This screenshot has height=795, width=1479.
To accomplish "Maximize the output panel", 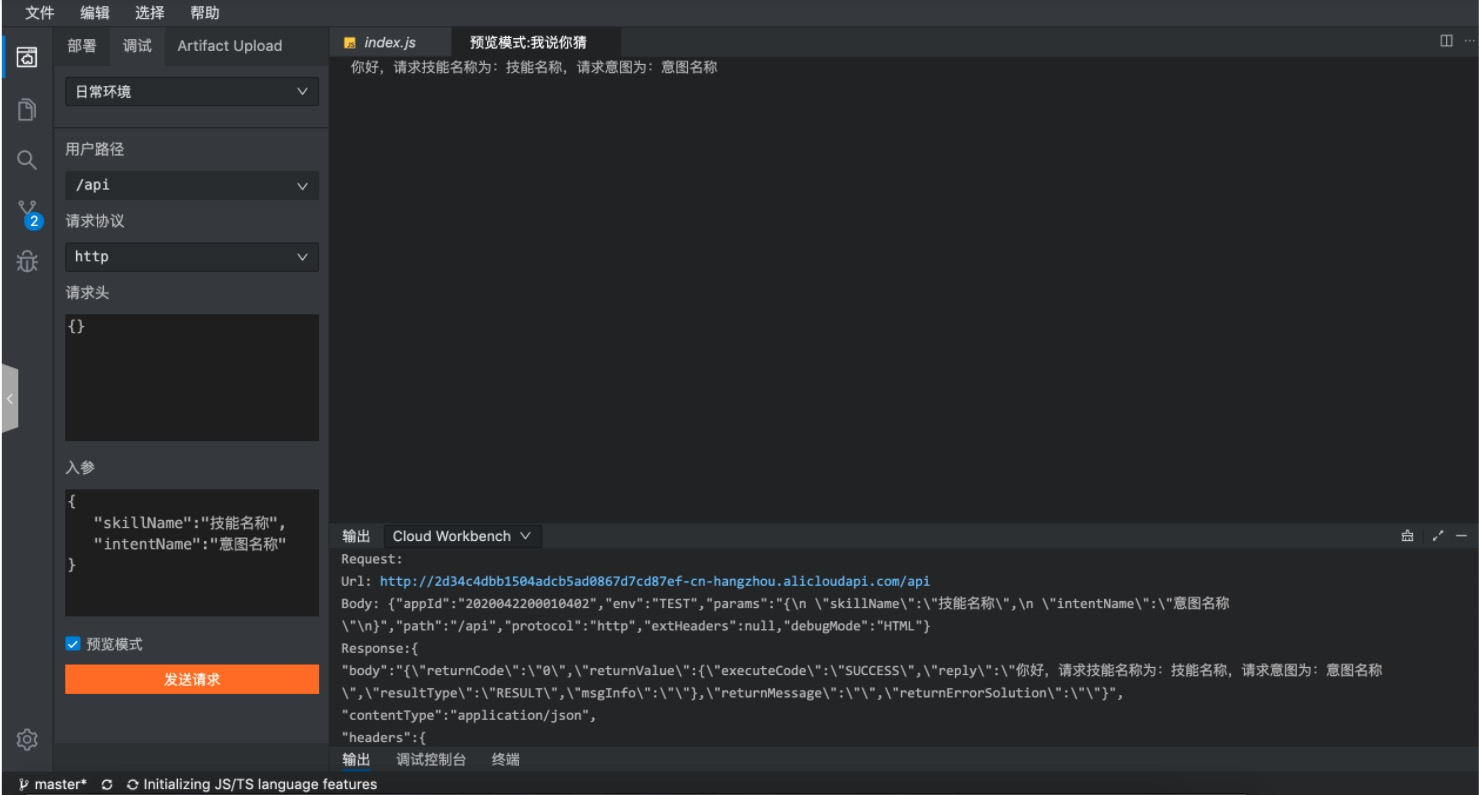I will pos(1438,537).
